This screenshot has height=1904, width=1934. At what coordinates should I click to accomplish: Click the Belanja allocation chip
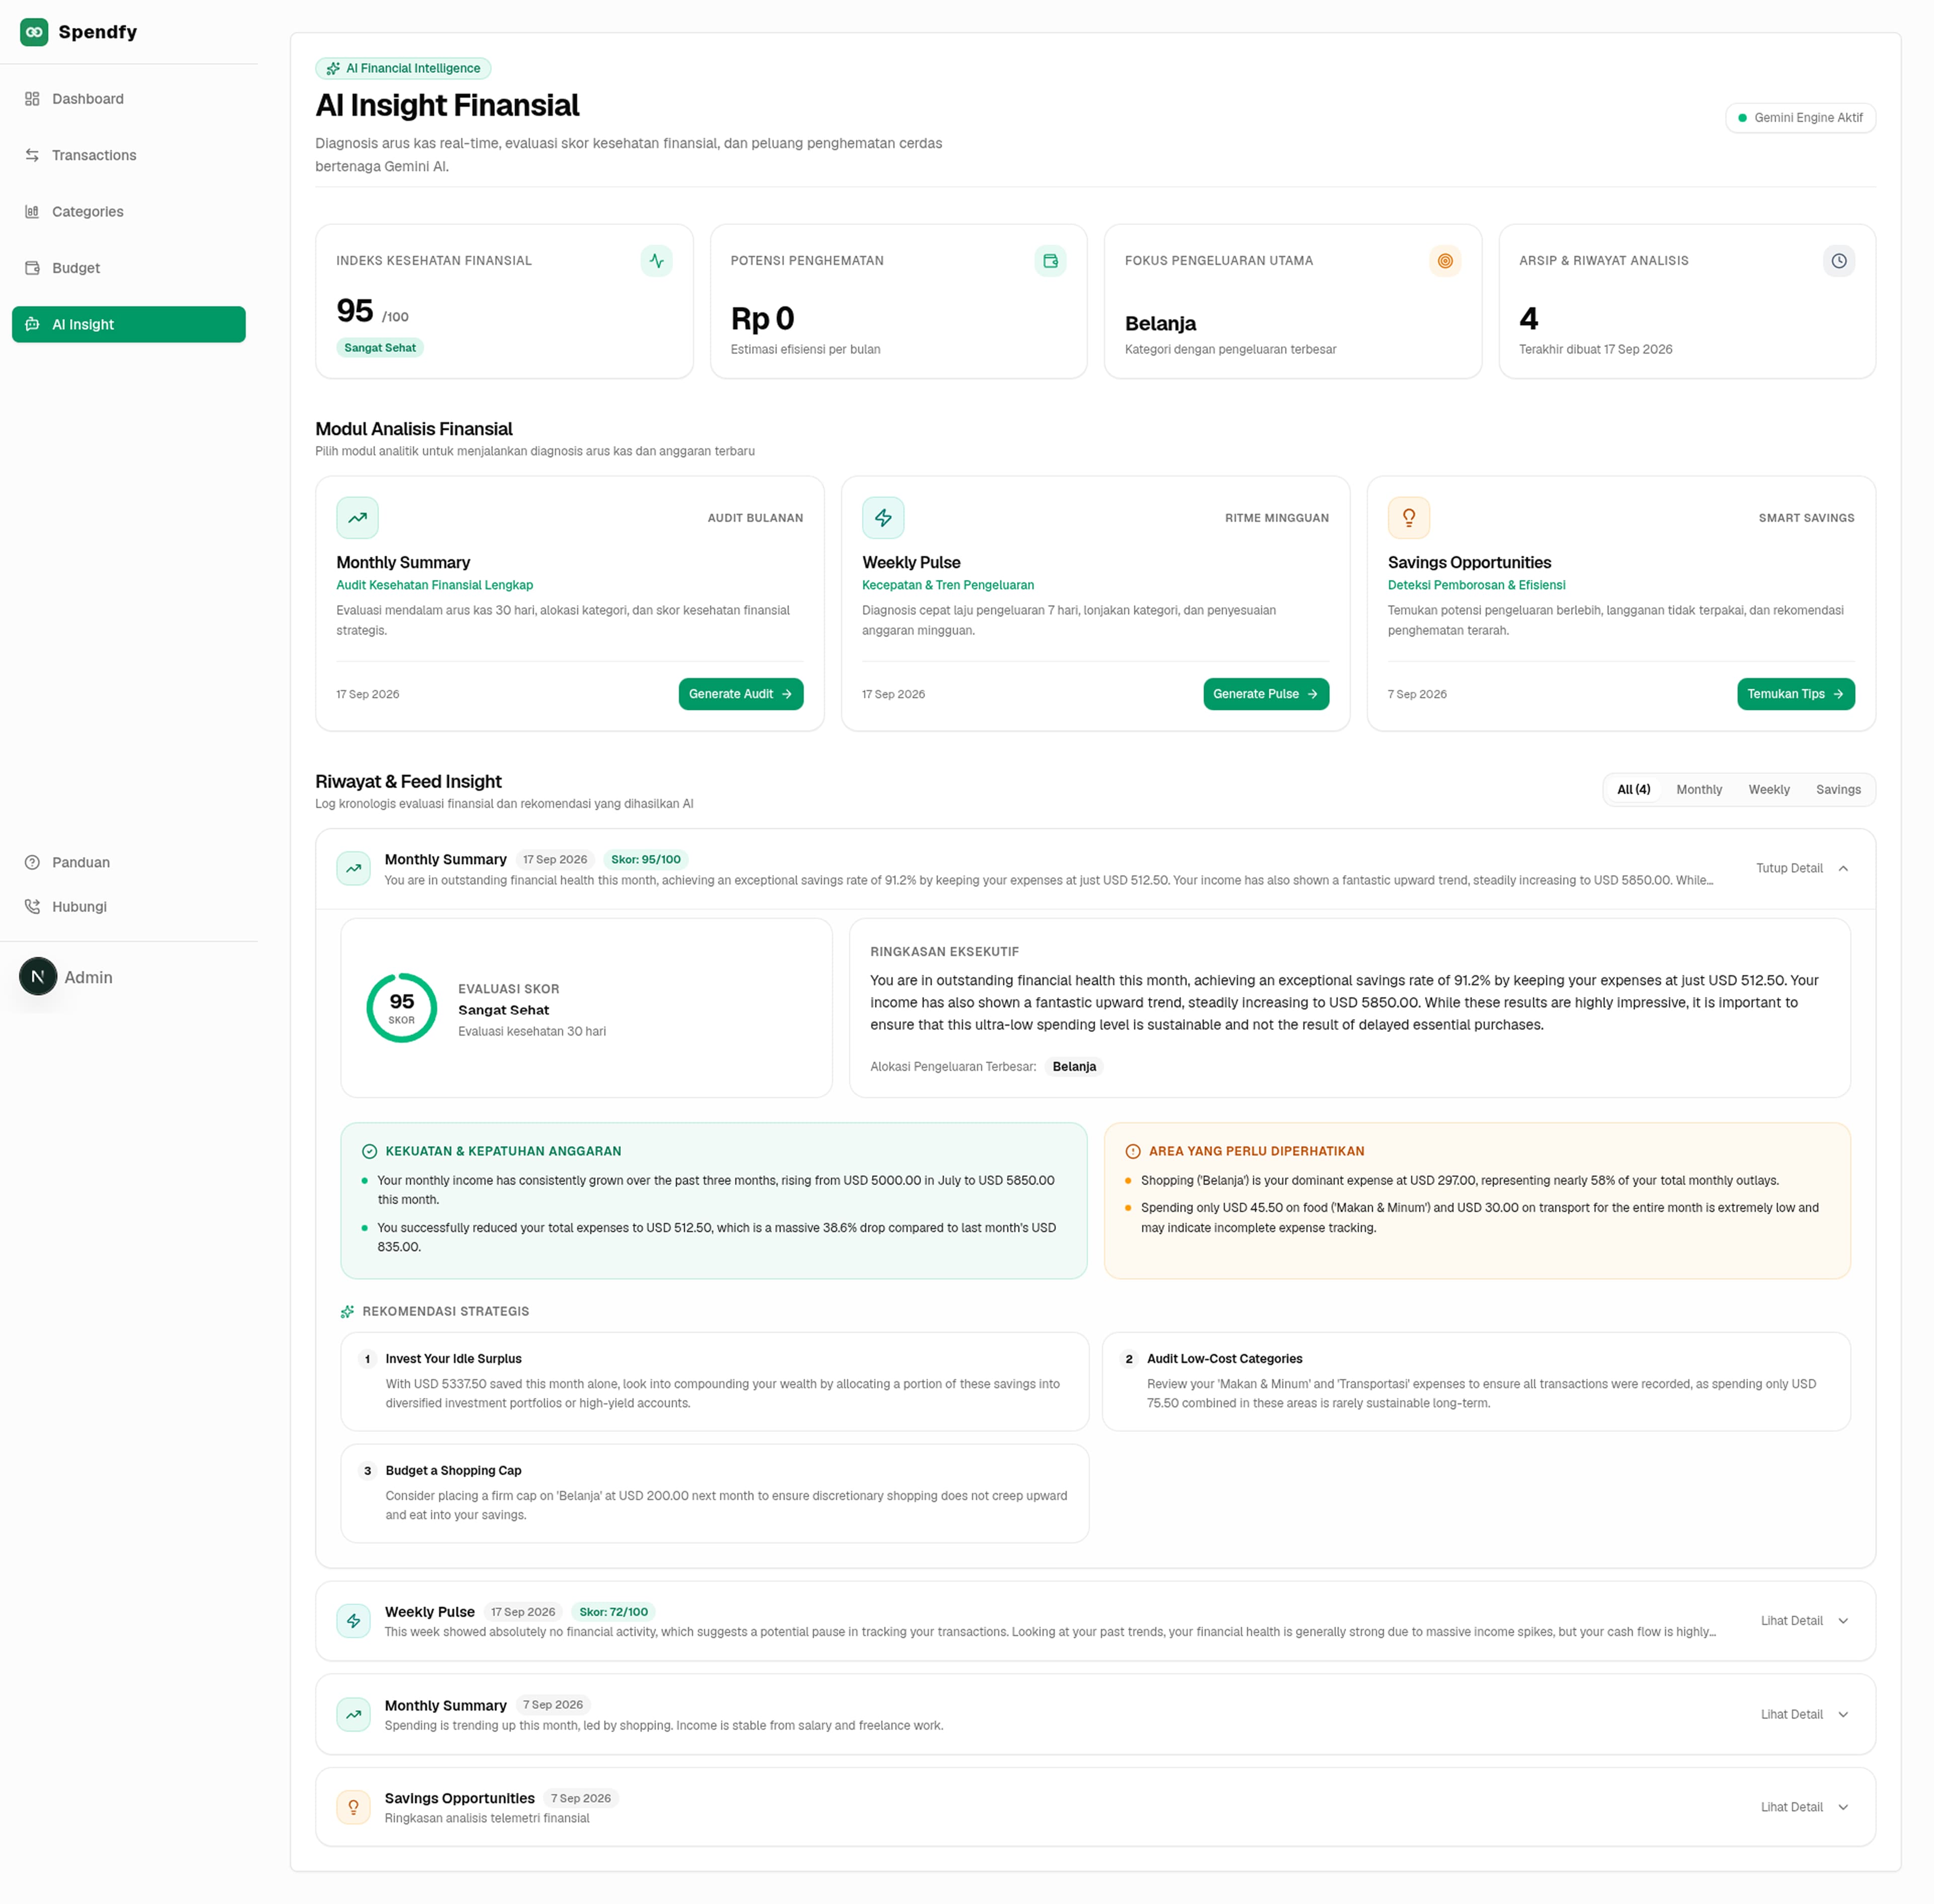tap(1074, 1067)
